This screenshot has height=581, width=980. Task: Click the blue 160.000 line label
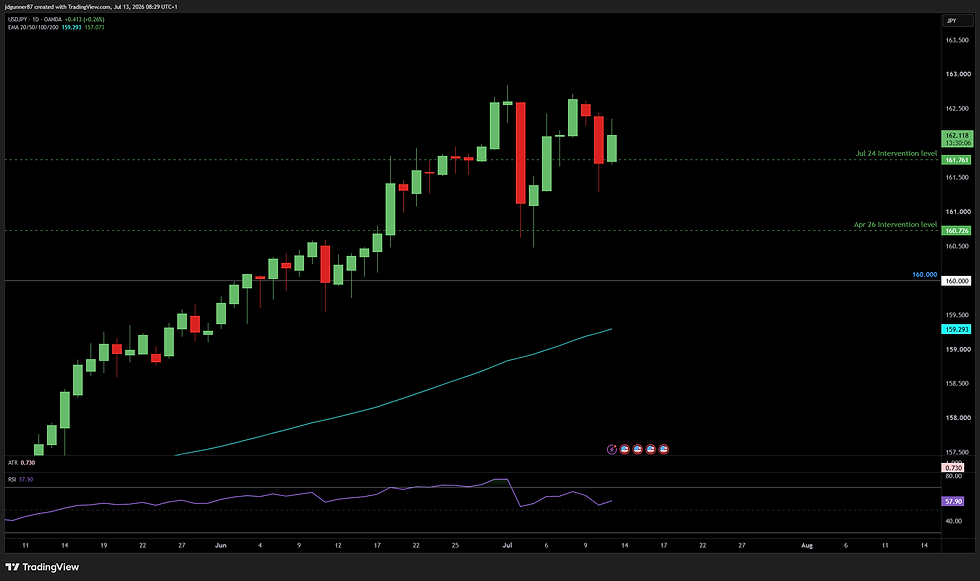[x=924, y=274]
